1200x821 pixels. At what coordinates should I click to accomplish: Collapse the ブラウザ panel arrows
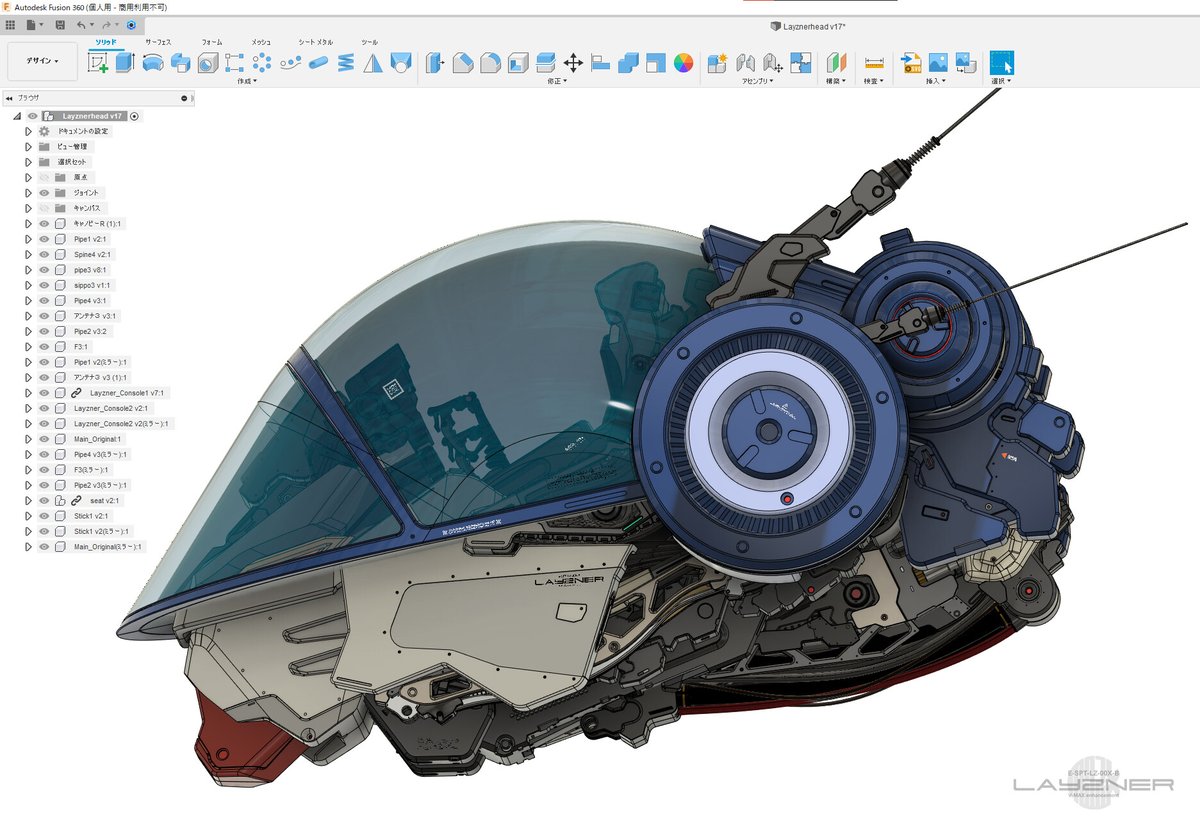pyautogui.click(x=9, y=98)
